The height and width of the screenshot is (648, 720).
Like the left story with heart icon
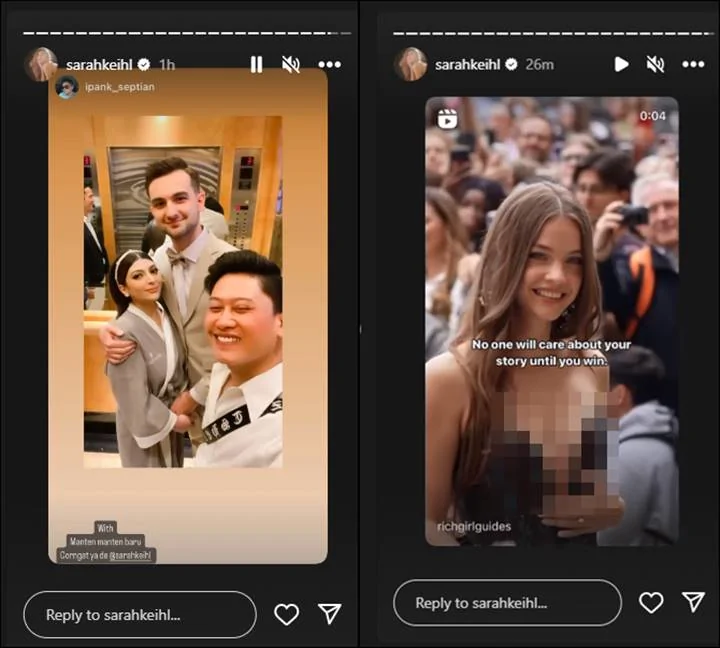286,614
